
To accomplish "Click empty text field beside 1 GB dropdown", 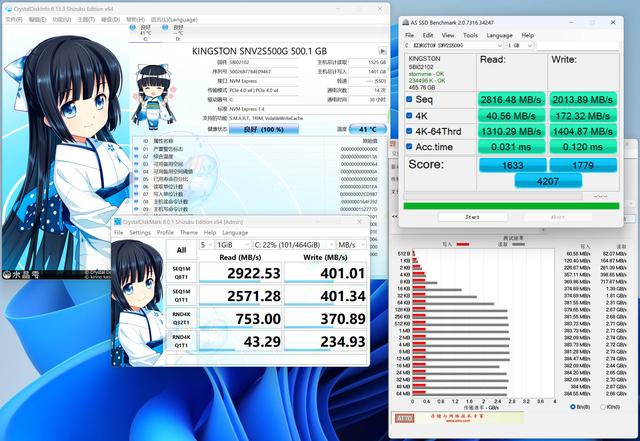I will 577,45.
